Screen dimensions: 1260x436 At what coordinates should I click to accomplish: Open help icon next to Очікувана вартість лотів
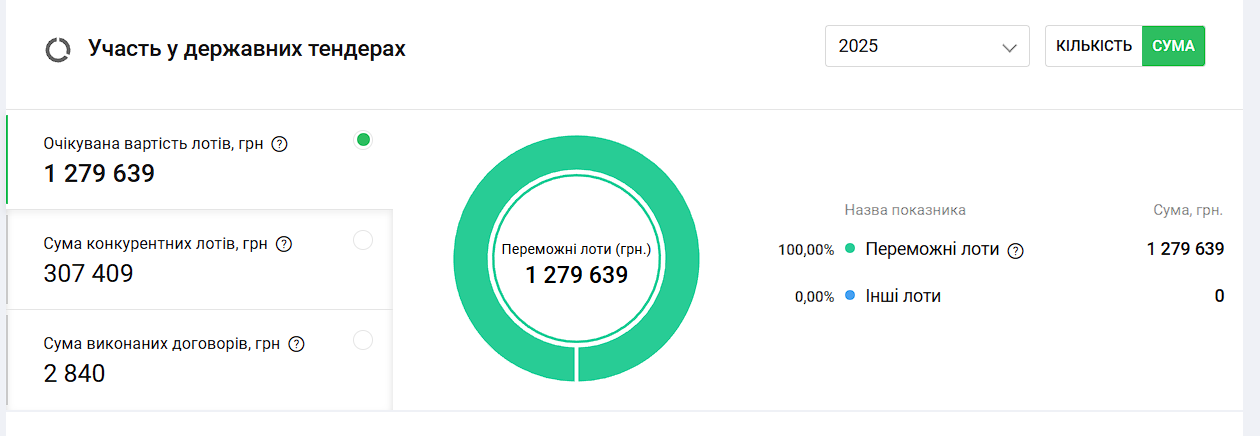coord(280,144)
